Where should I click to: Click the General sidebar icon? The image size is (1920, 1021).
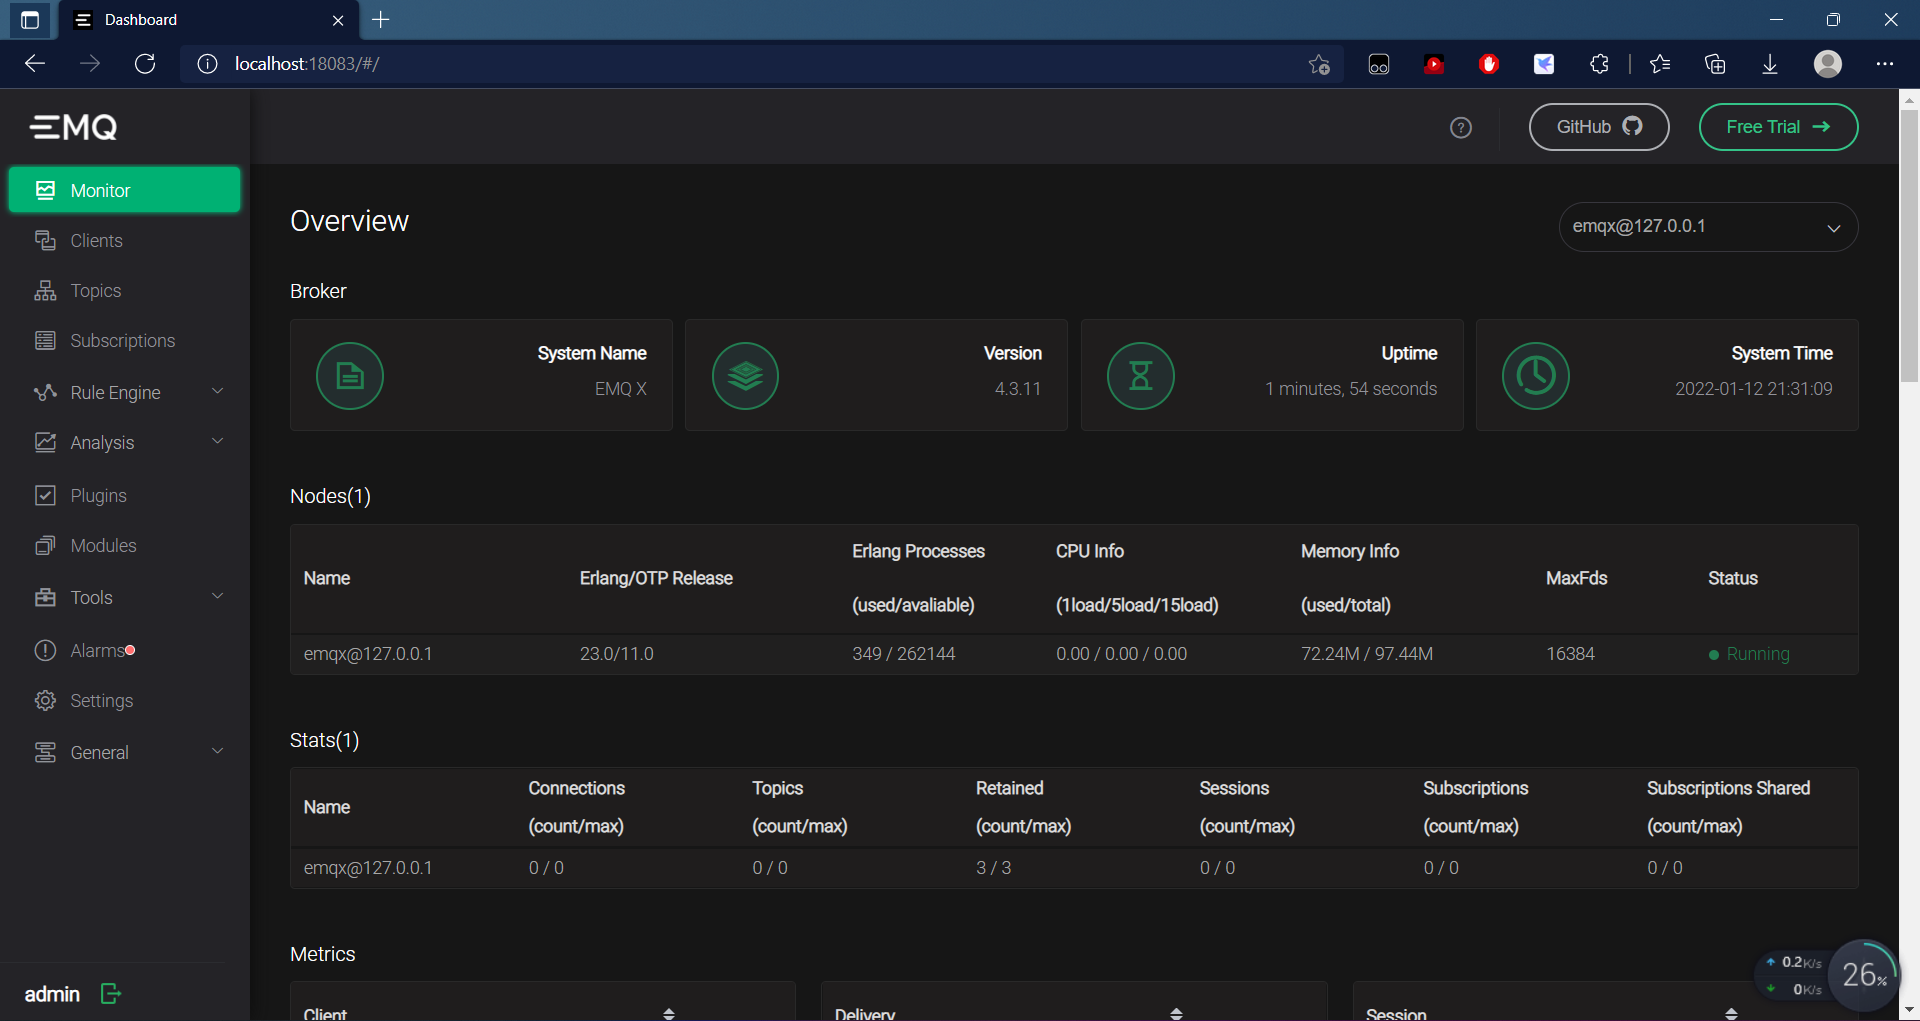[45, 752]
